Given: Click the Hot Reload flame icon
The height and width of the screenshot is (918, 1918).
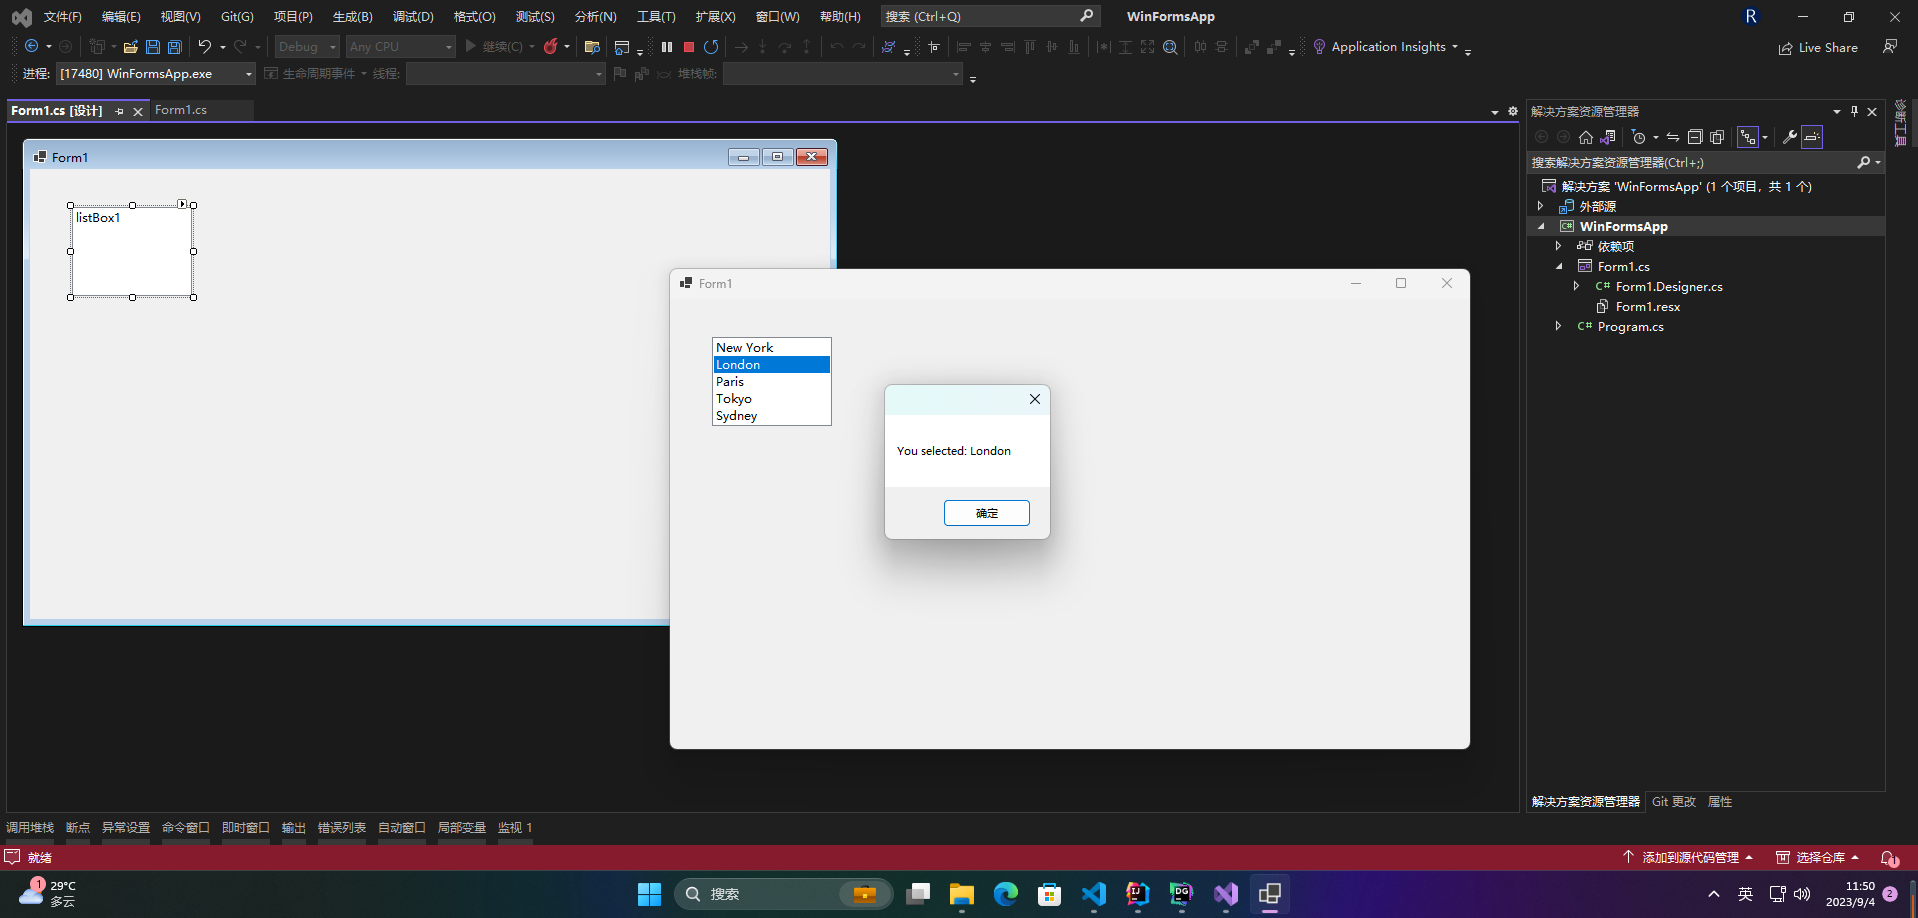Looking at the screenshot, I should coord(550,47).
